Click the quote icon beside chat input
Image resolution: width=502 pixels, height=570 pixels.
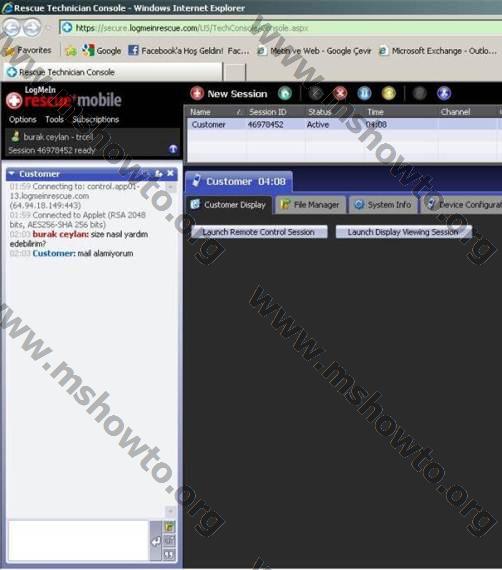[x=169, y=554]
